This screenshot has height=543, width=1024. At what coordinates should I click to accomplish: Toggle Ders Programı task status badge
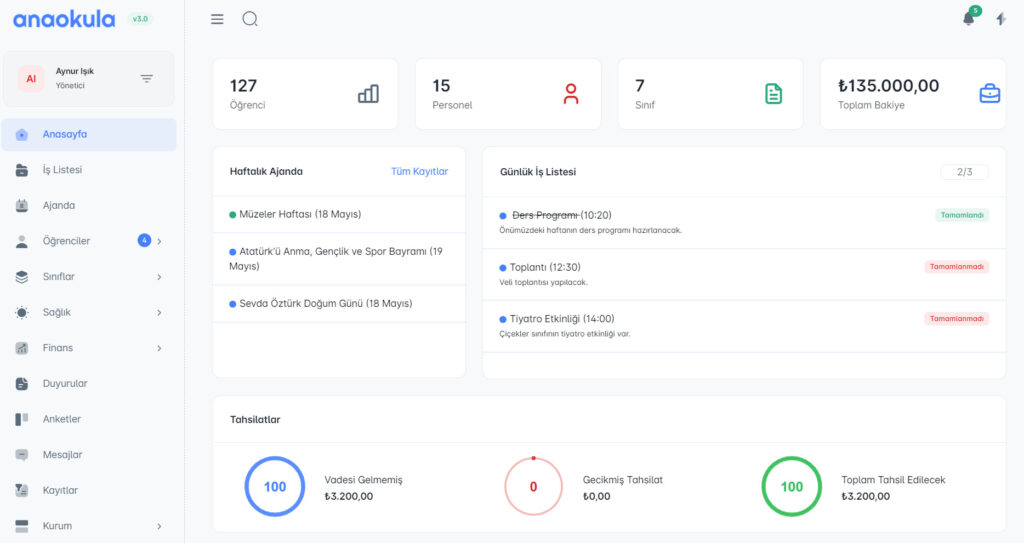tap(962, 215)
